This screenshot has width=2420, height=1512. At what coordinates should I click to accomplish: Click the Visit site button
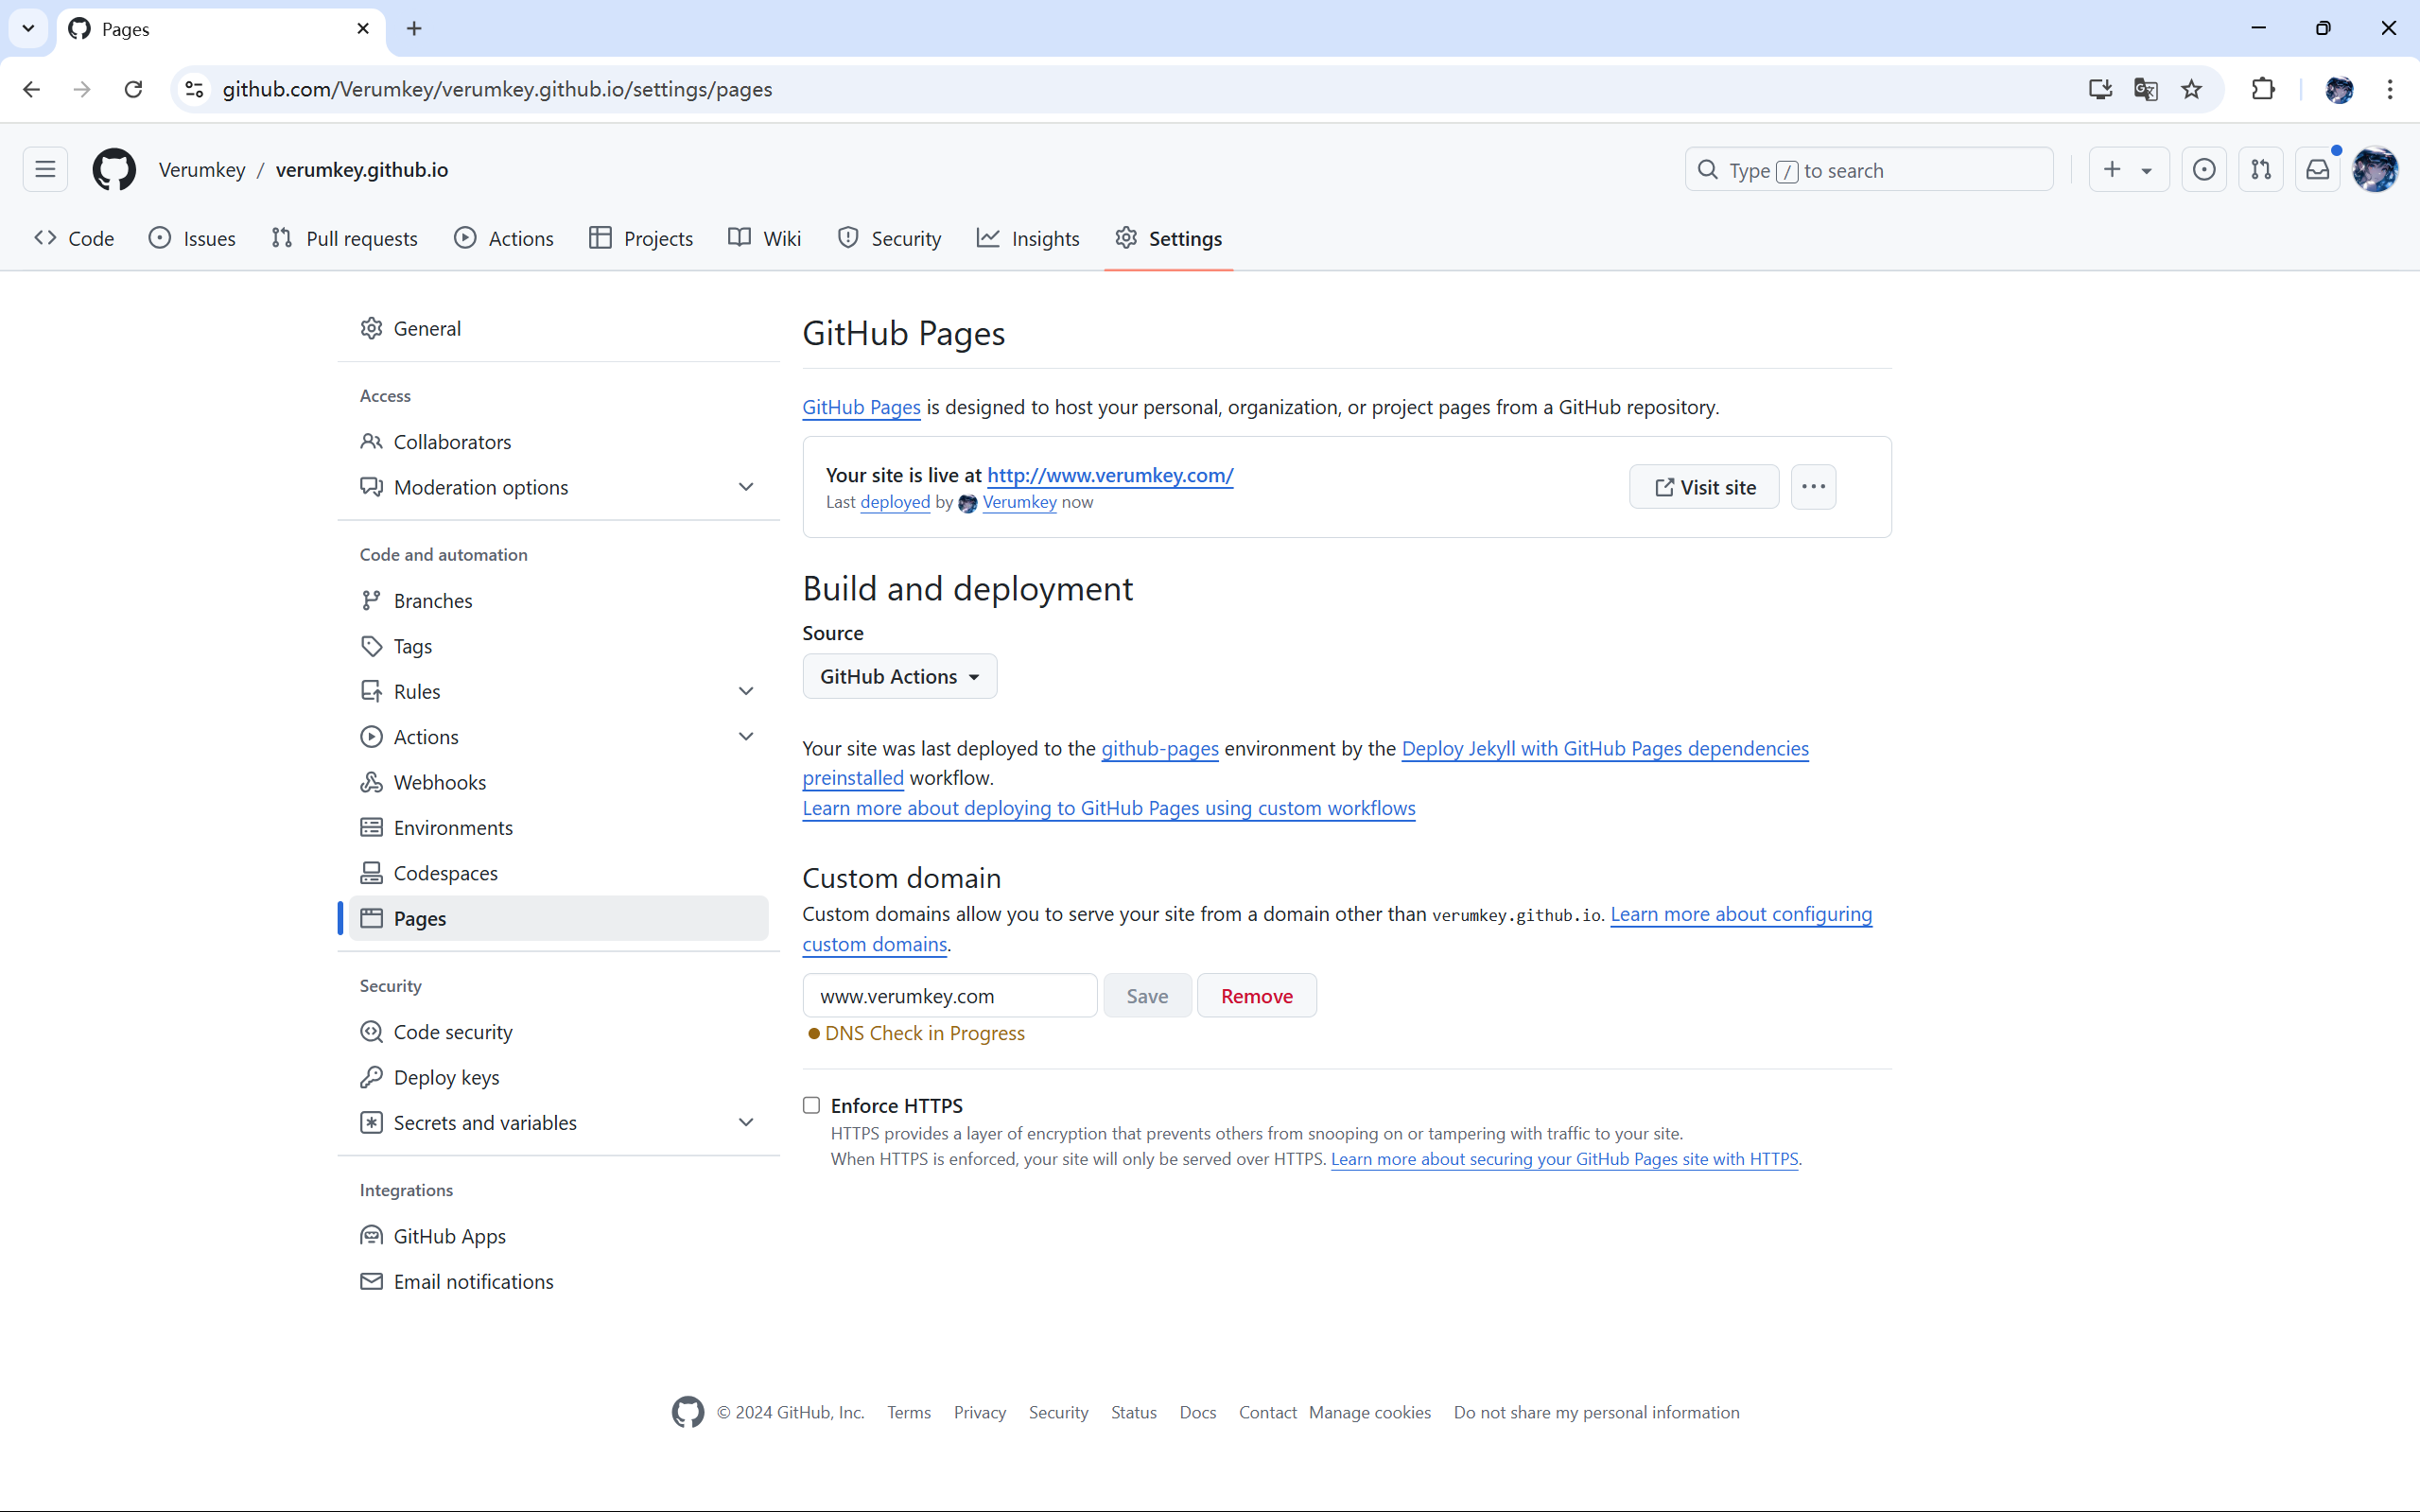click(1704, 487)
